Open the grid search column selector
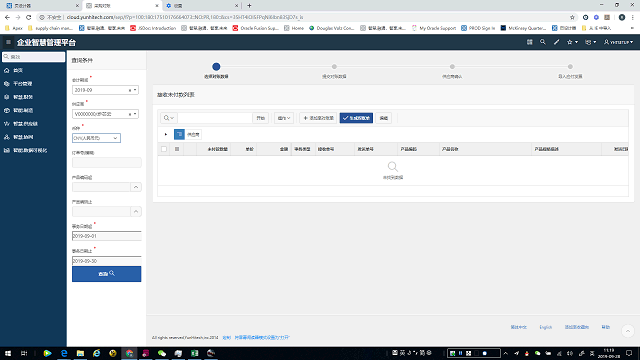The image size is (640, 360). pyautogui.click(x=169, y=118)
